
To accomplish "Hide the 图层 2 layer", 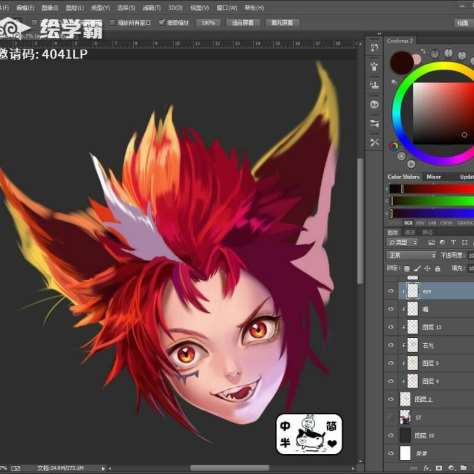I will pyautogui.click(x=391, y=399).
